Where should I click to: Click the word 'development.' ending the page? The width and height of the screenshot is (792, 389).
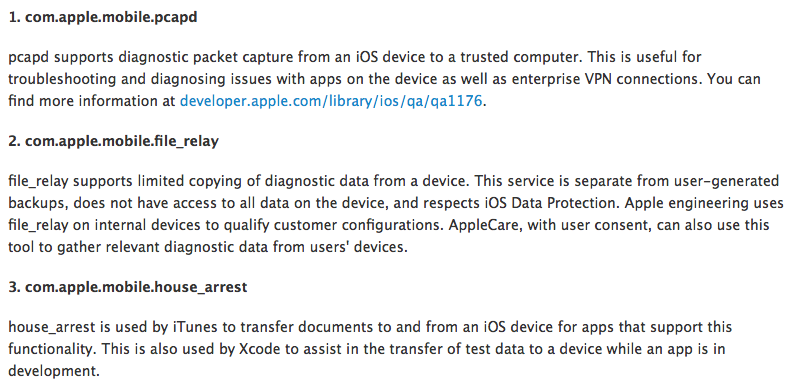pyautogui.click(x=54, y=371)
